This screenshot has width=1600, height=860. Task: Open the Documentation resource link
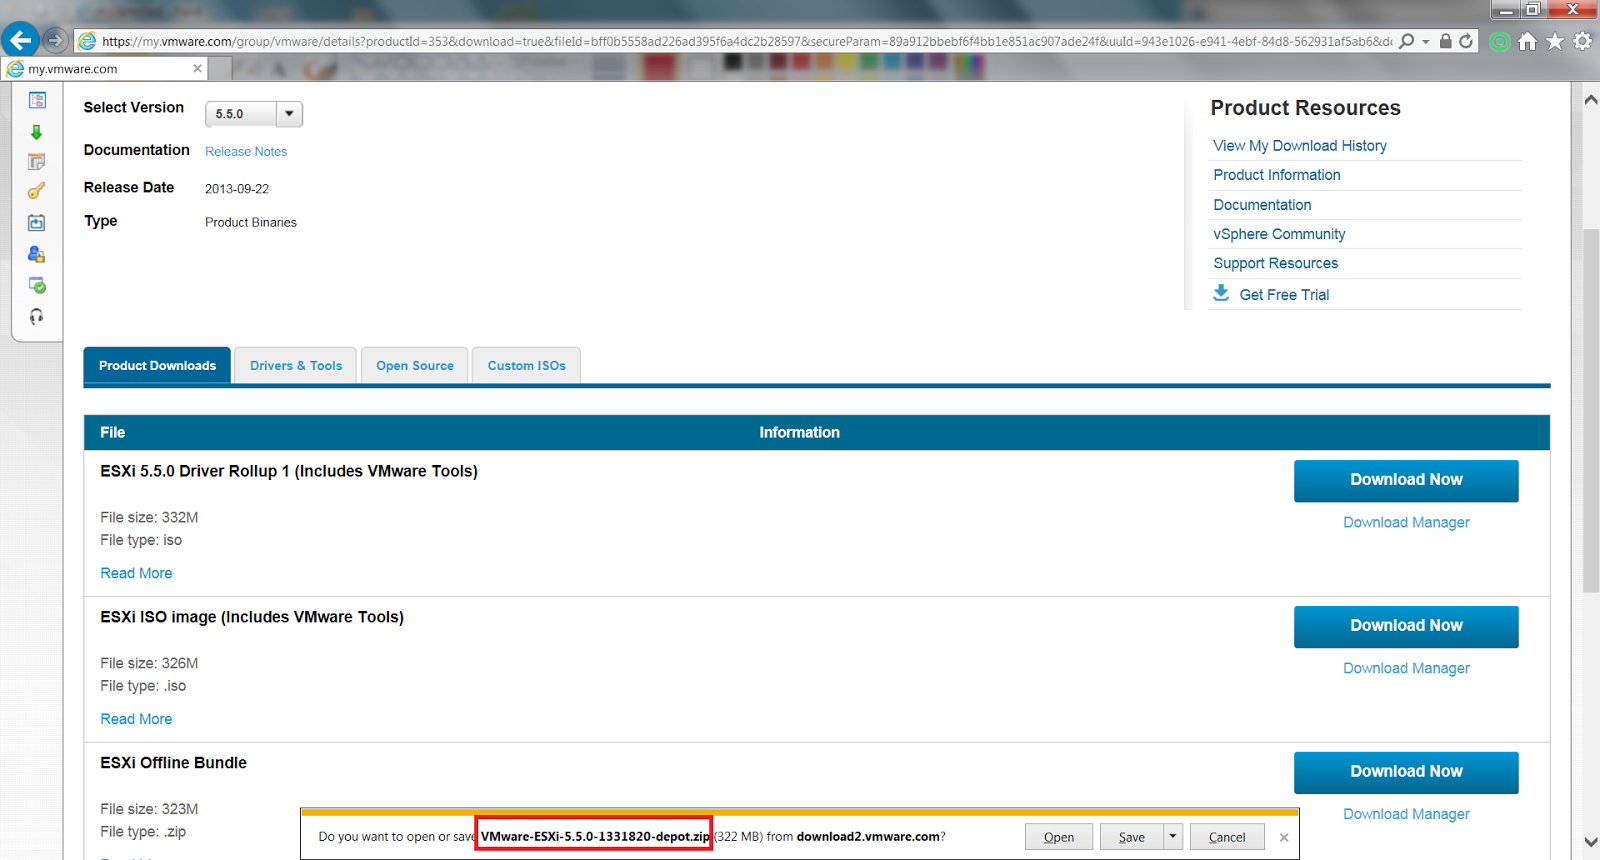(1262, 205)
